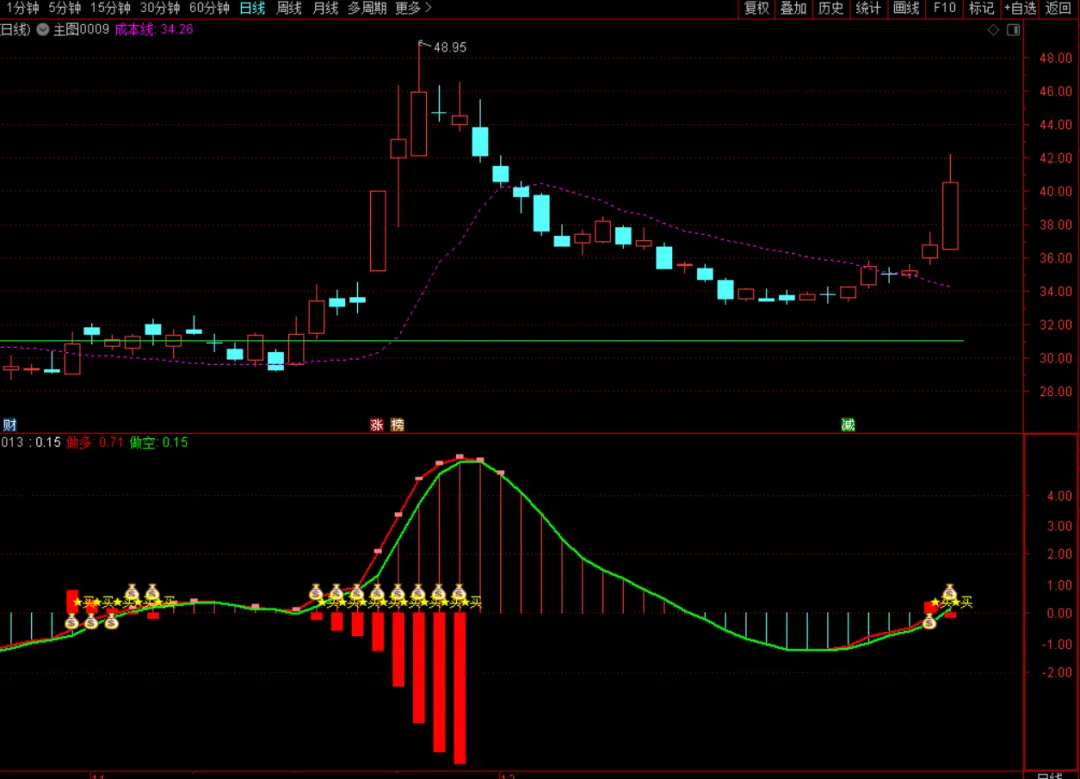Click the 28.00 price axis label

coord(1055,391)
